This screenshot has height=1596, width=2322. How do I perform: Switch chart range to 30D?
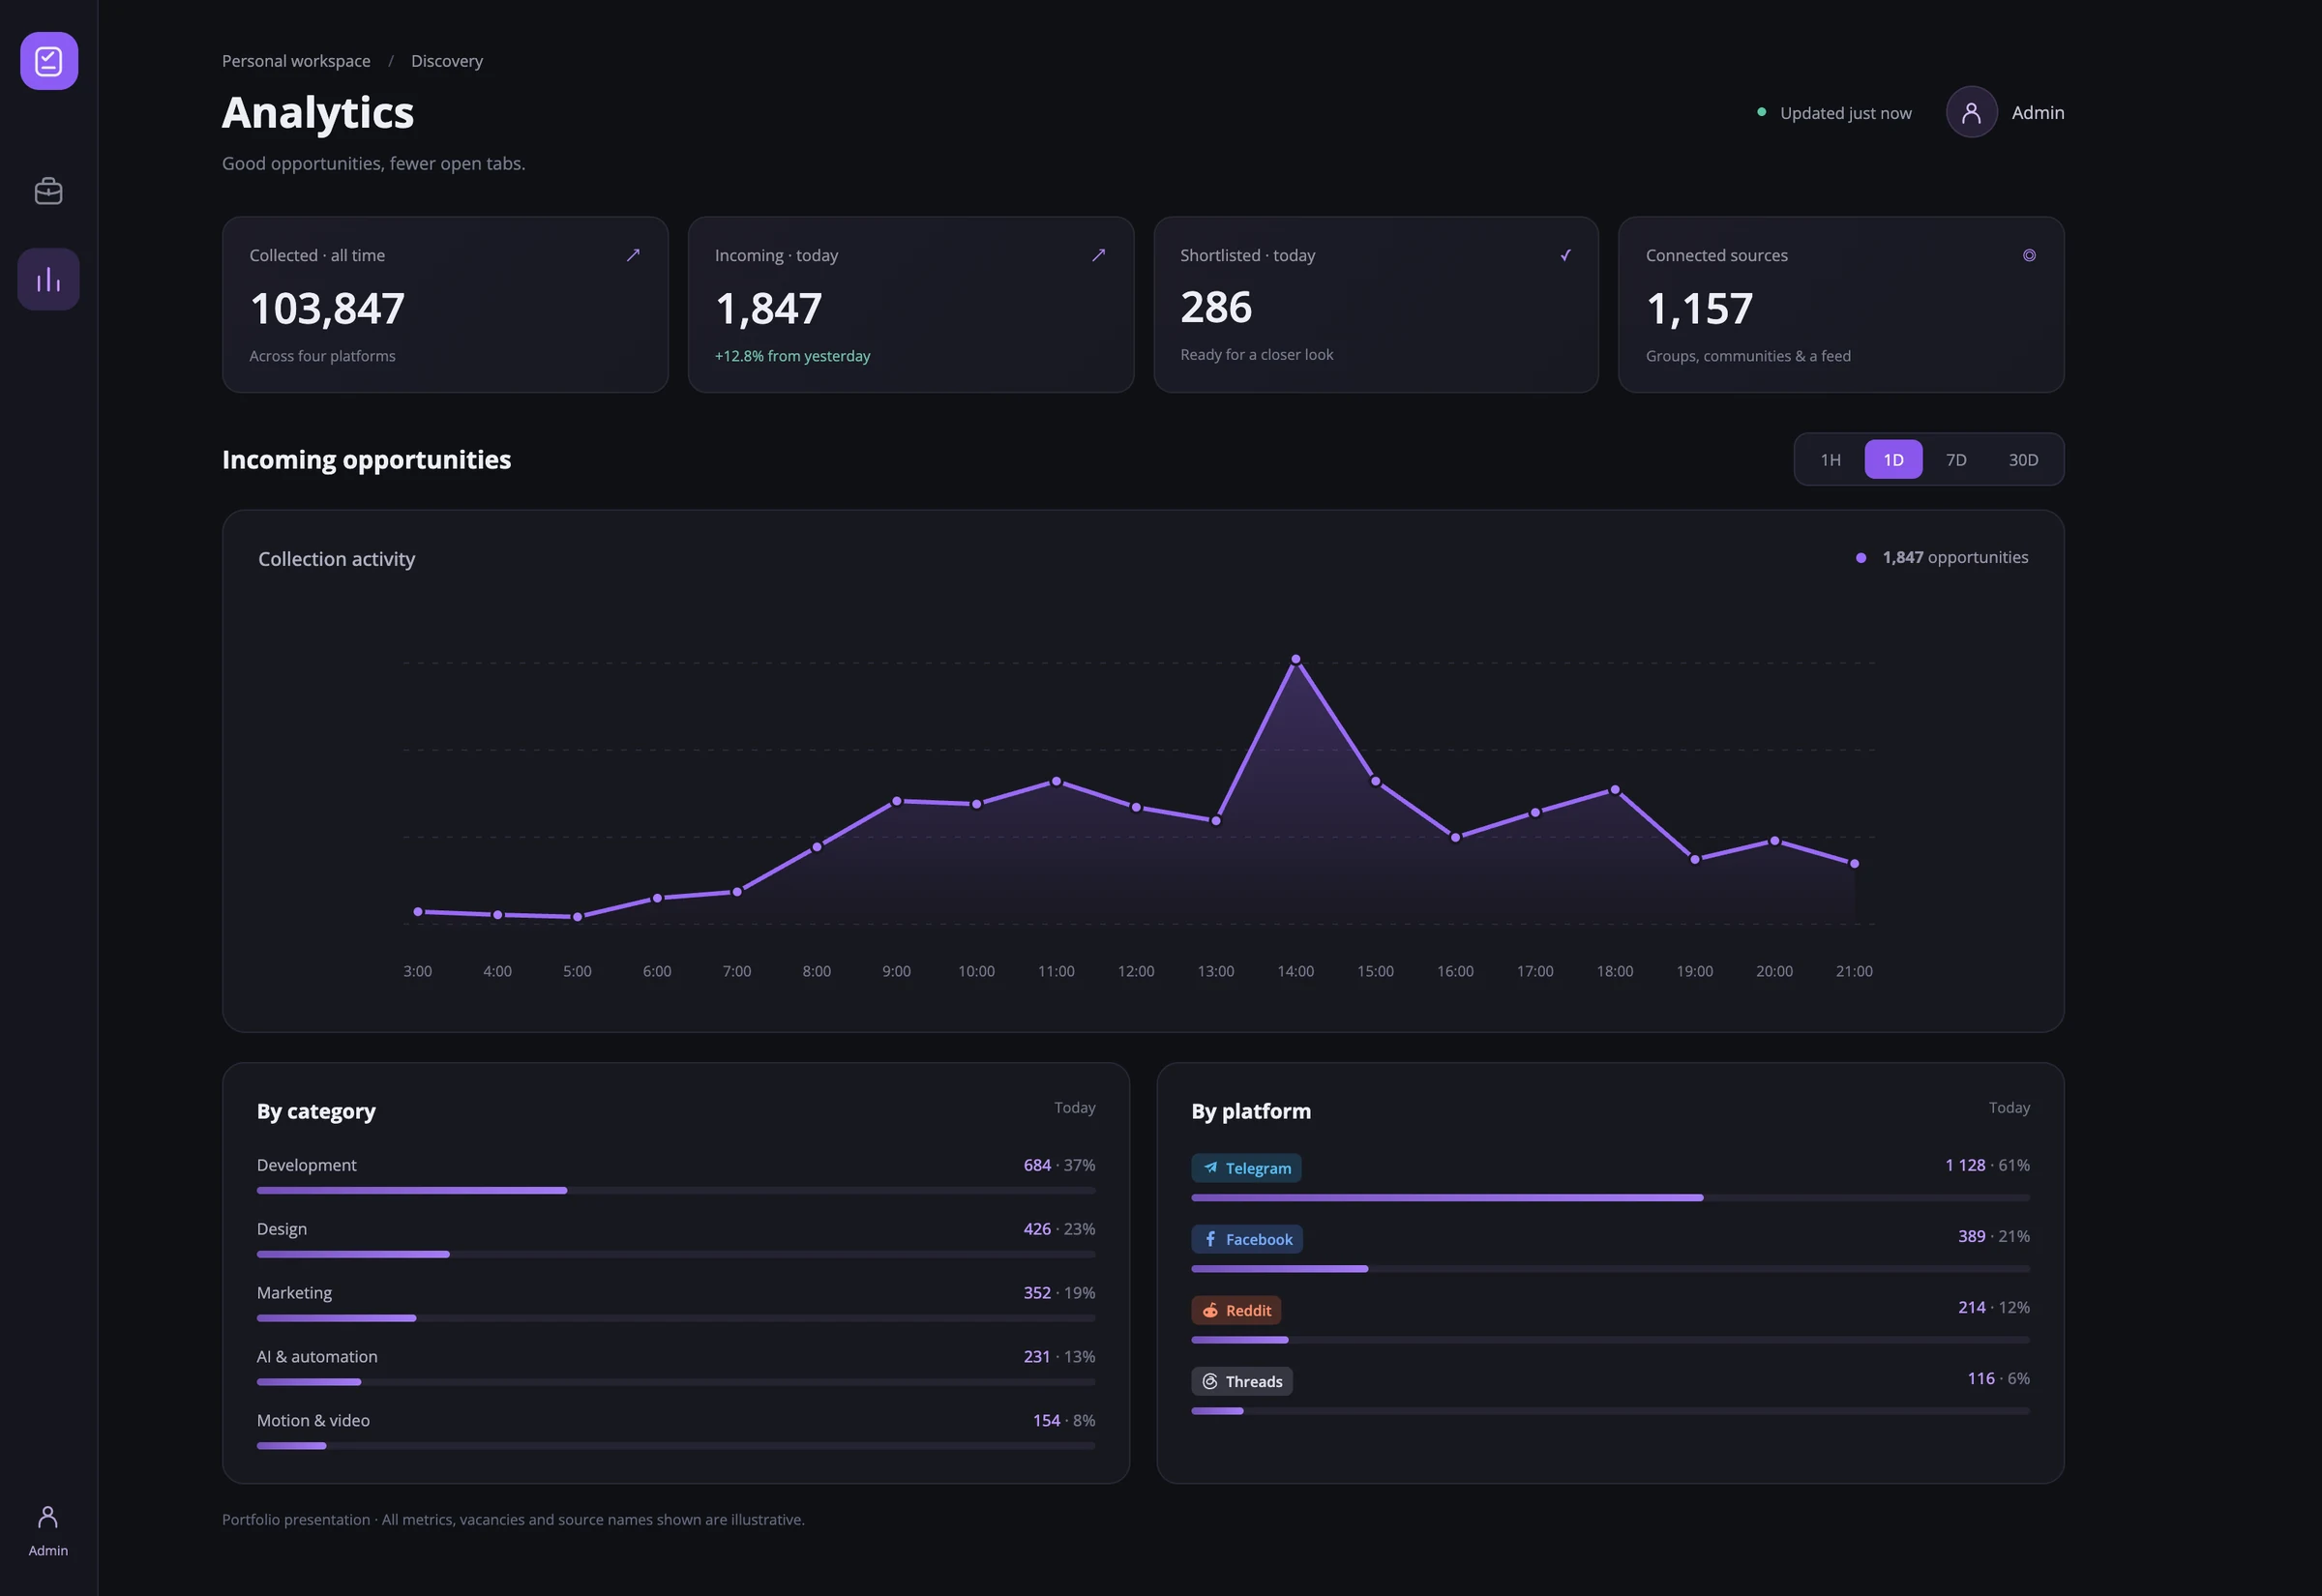click(2023, 460)
